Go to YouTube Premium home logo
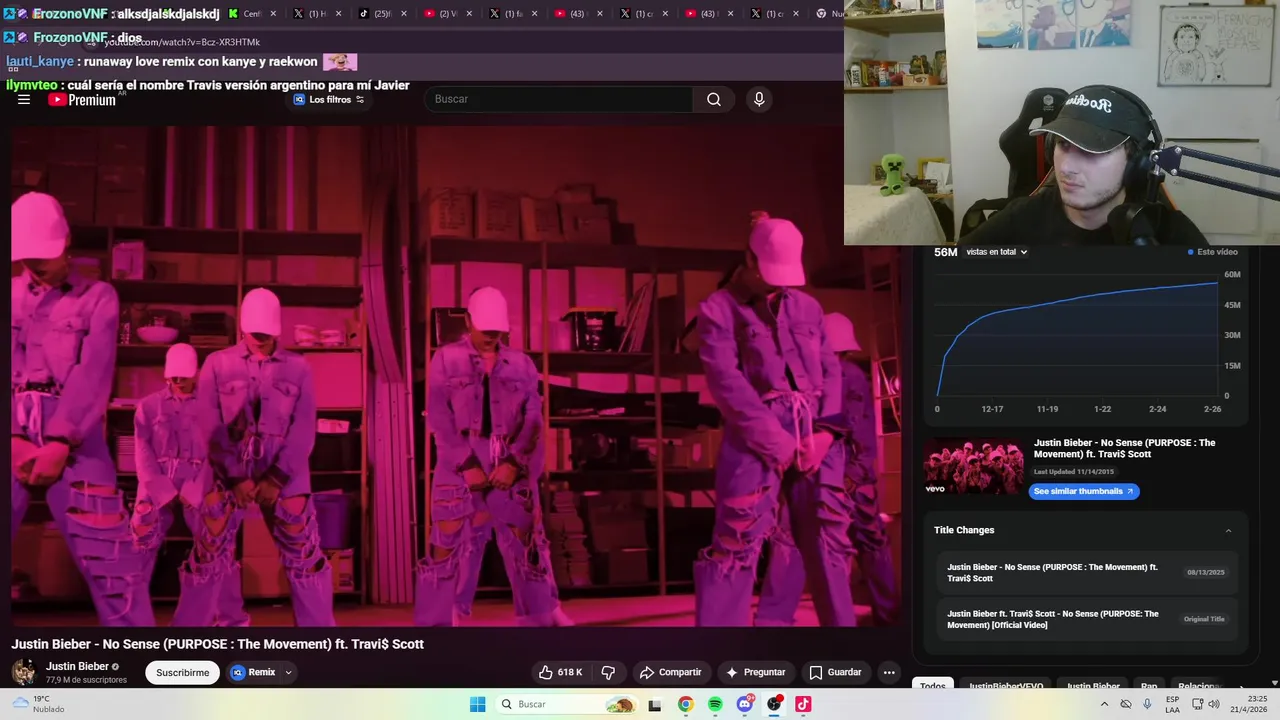Screen dimensions: 1280x720 [x=82, y=100]
